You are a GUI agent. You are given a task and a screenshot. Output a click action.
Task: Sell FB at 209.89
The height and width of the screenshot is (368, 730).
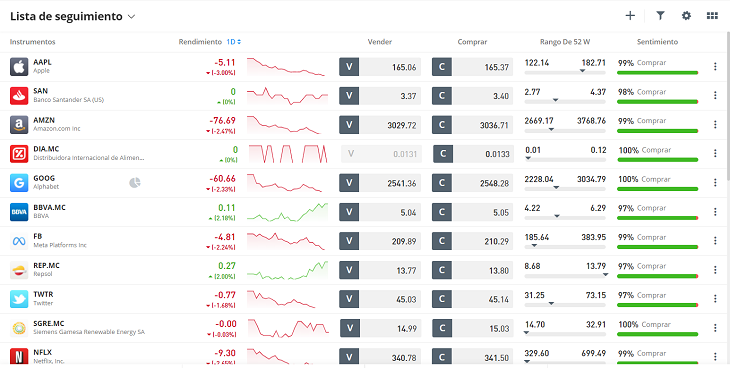click(x=380, y=241)
